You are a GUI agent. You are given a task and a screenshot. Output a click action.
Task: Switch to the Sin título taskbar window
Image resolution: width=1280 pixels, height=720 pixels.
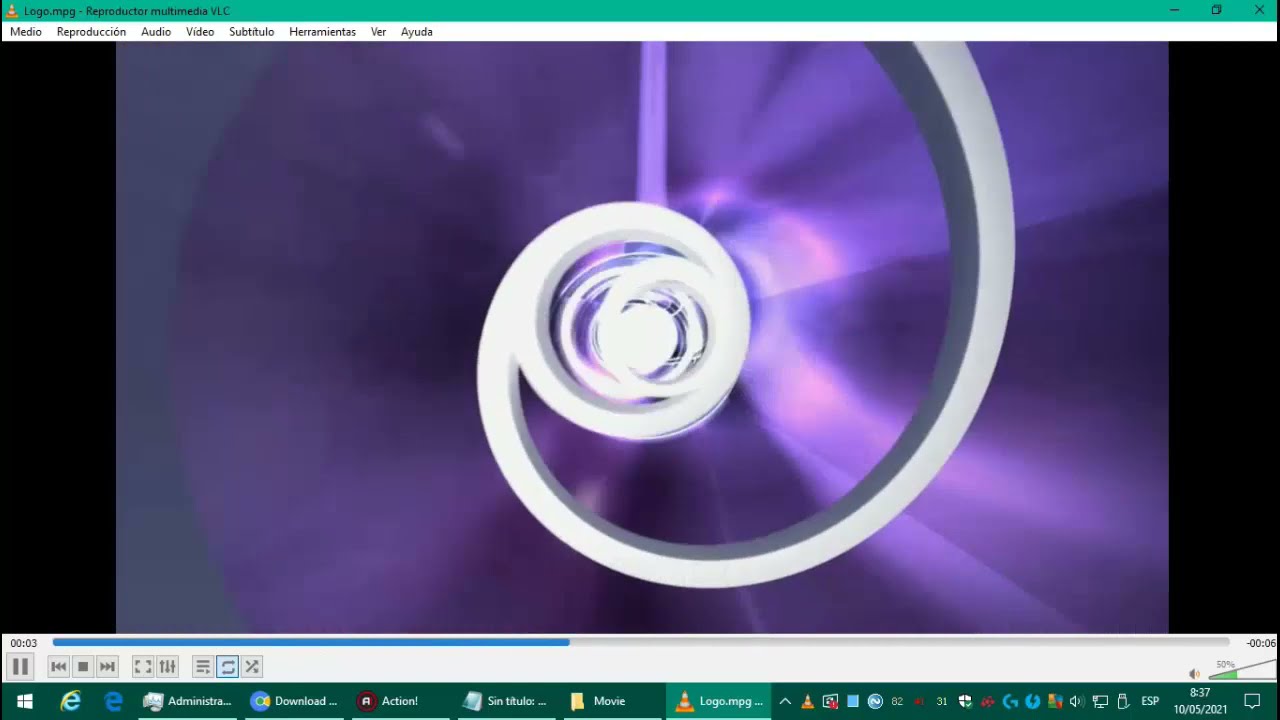coord(507,701)
